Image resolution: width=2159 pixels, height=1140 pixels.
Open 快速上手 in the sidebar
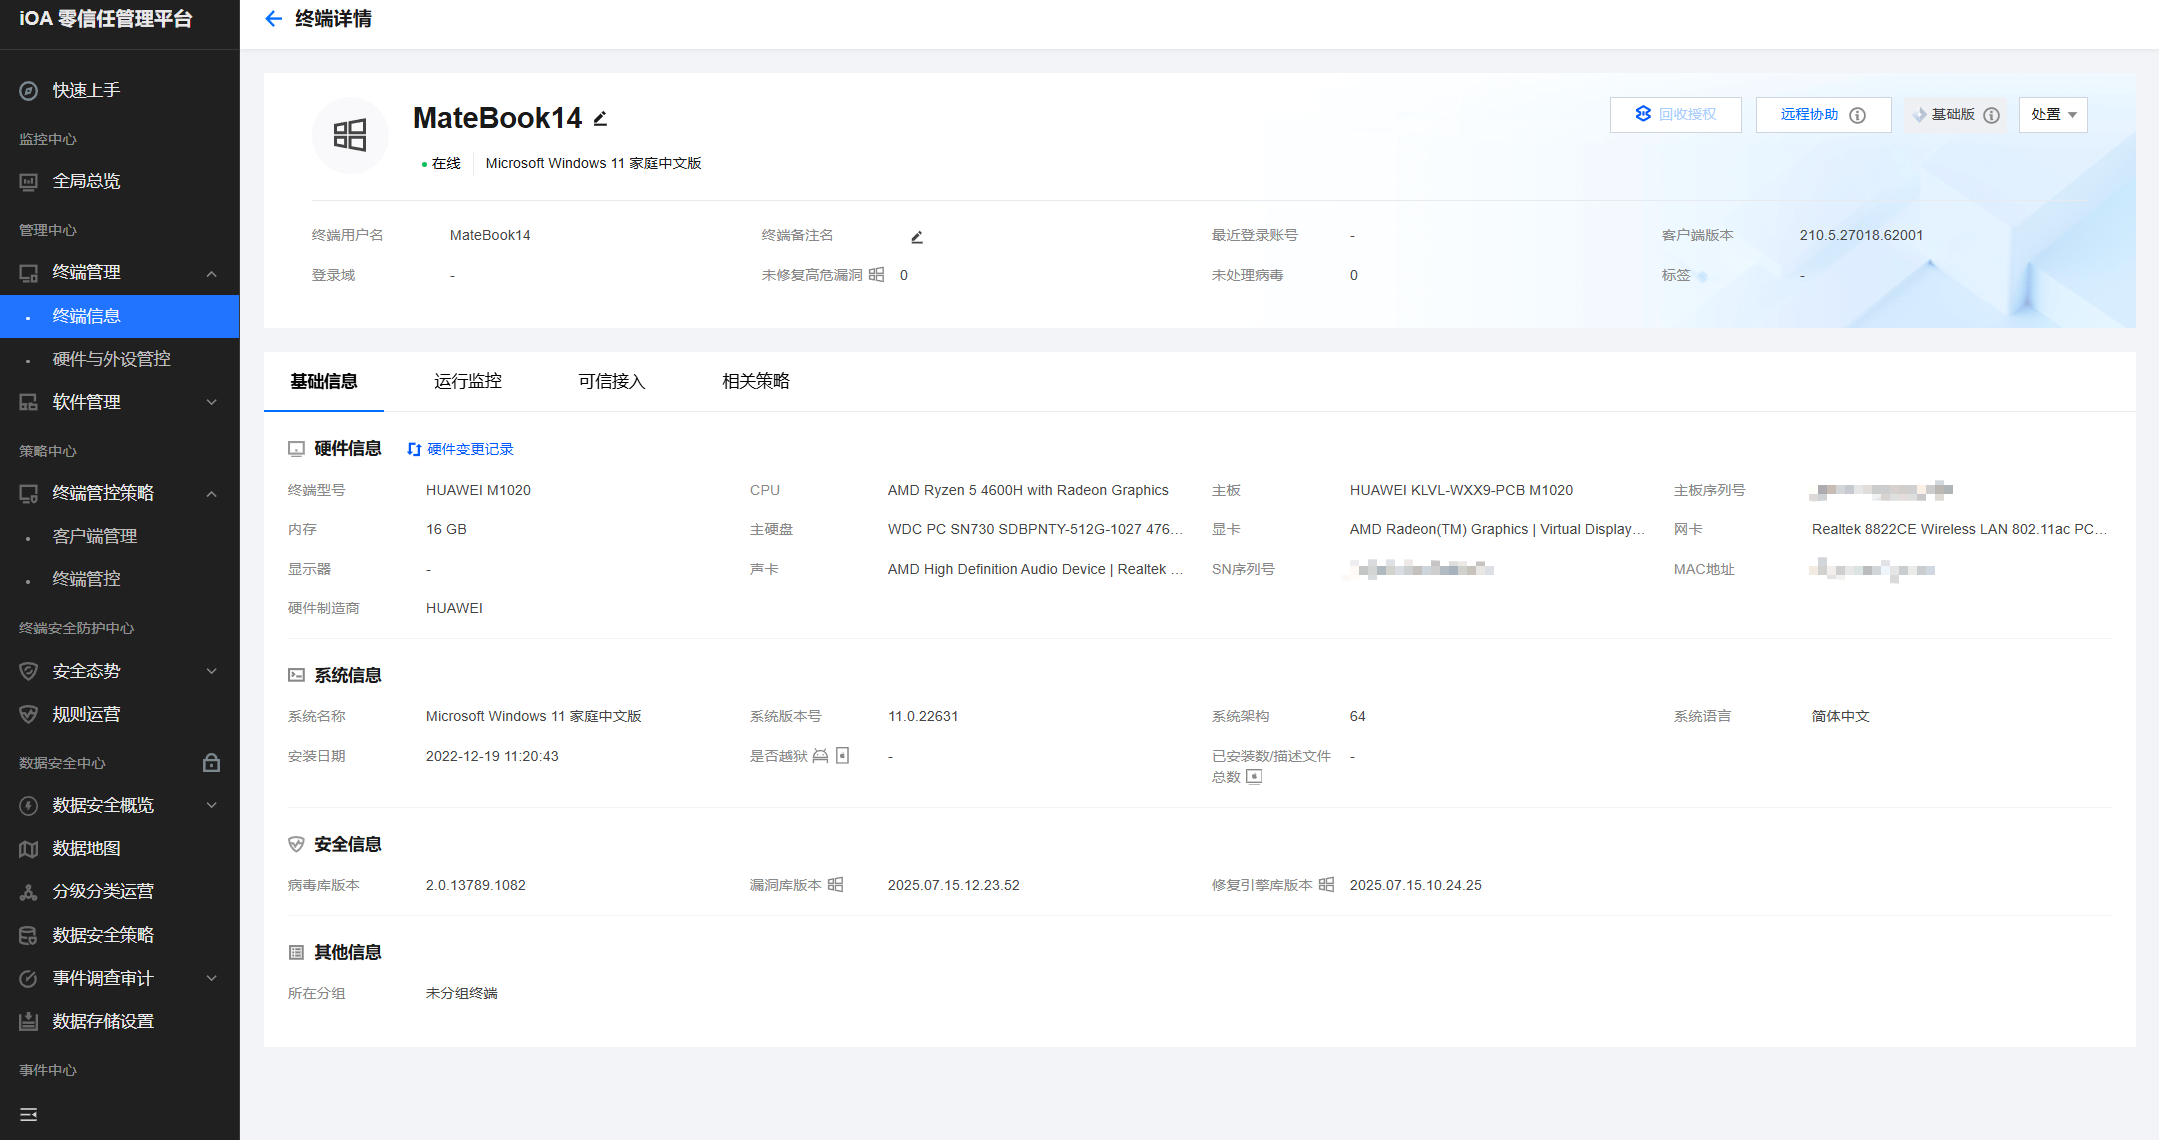(86, 90)
